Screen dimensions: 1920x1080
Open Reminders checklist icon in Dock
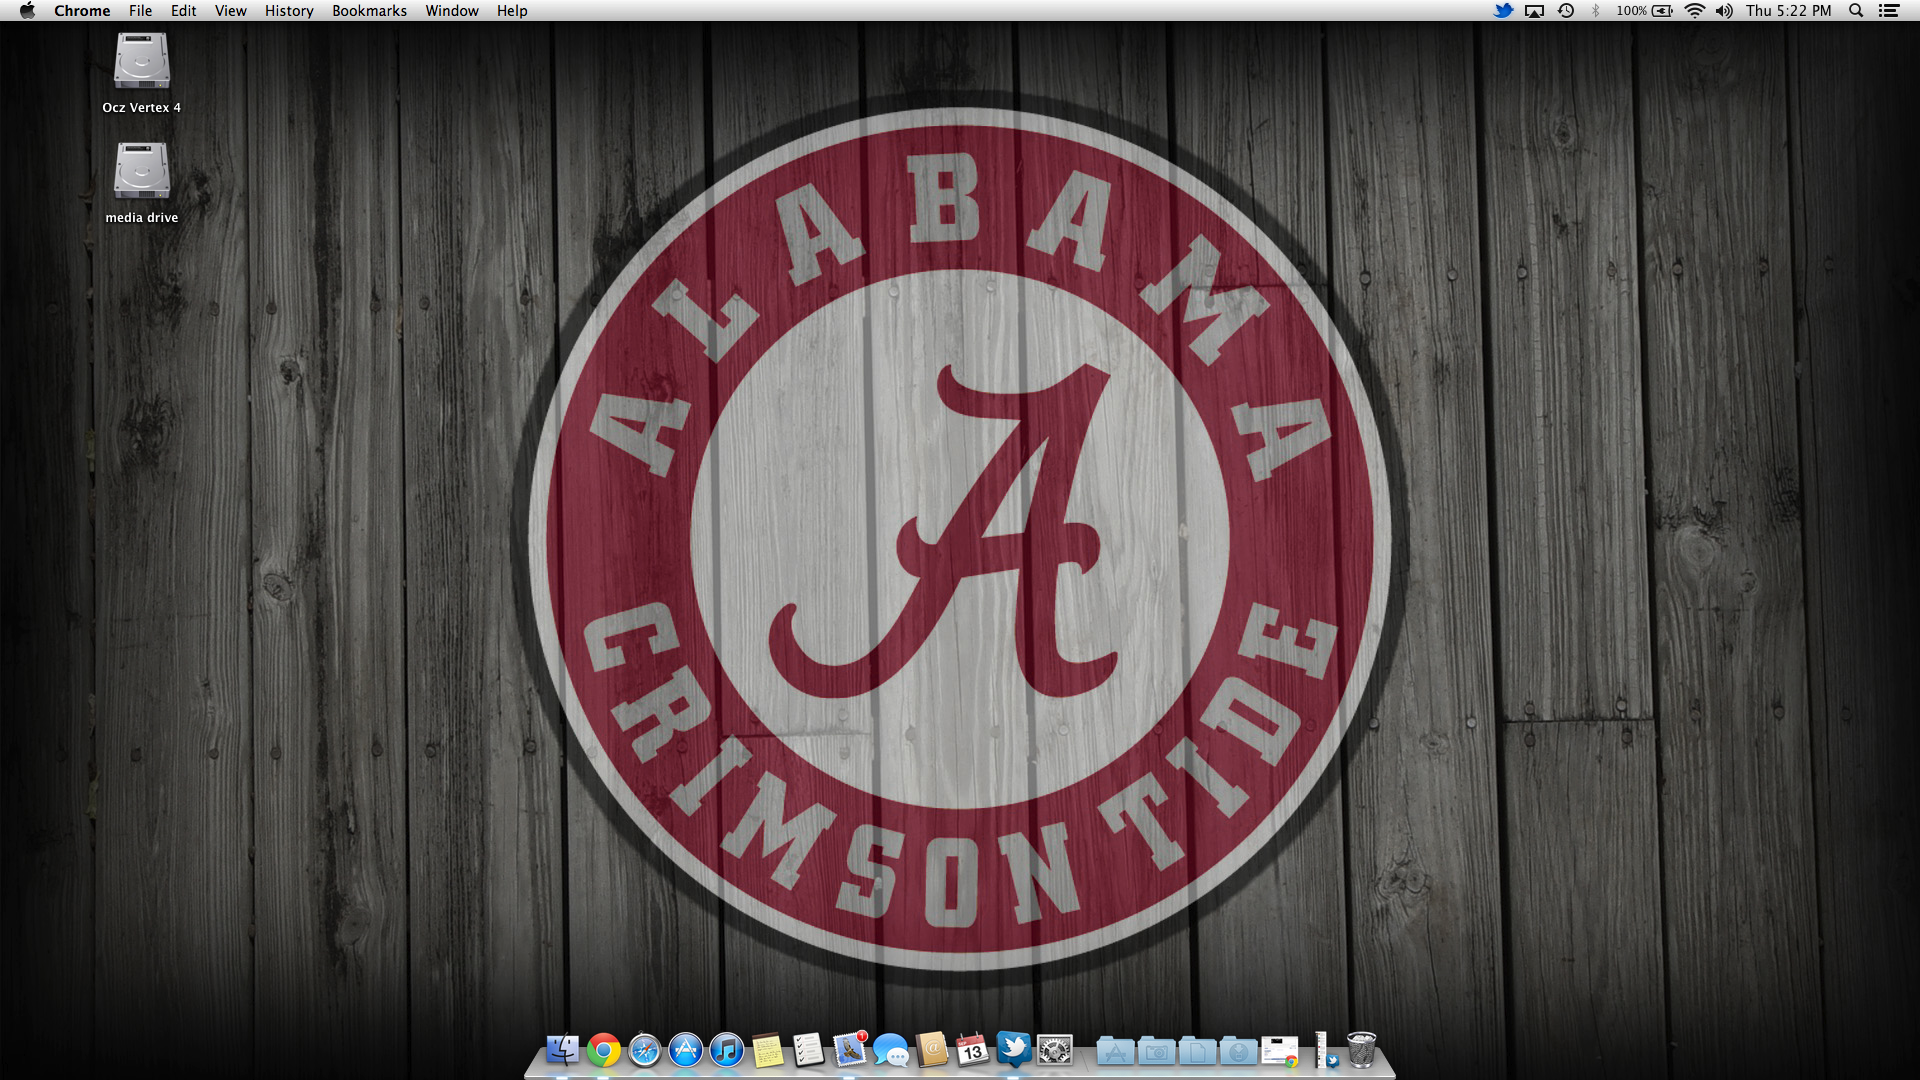808,1050
